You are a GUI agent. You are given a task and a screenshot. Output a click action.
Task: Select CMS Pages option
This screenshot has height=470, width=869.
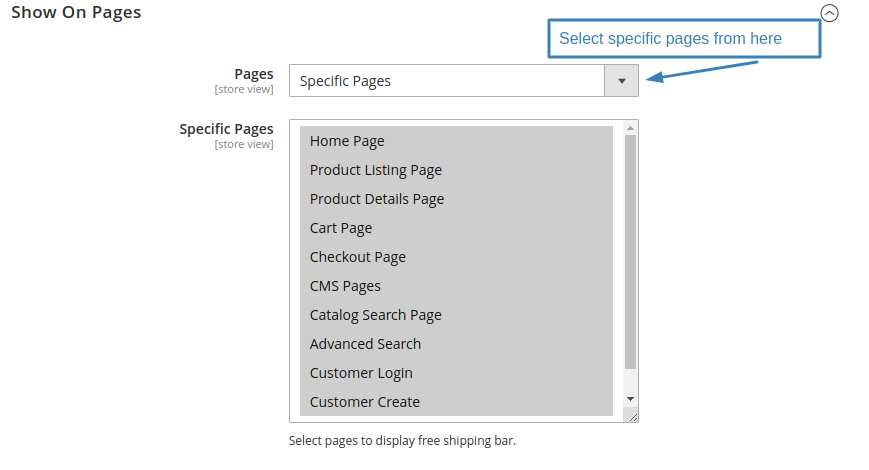pyautogui.click(x=456, y=285)
